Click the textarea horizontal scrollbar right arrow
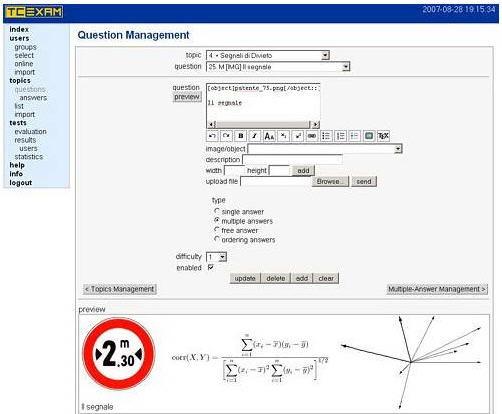Screen dimensions: 502x414 (316, 125)
